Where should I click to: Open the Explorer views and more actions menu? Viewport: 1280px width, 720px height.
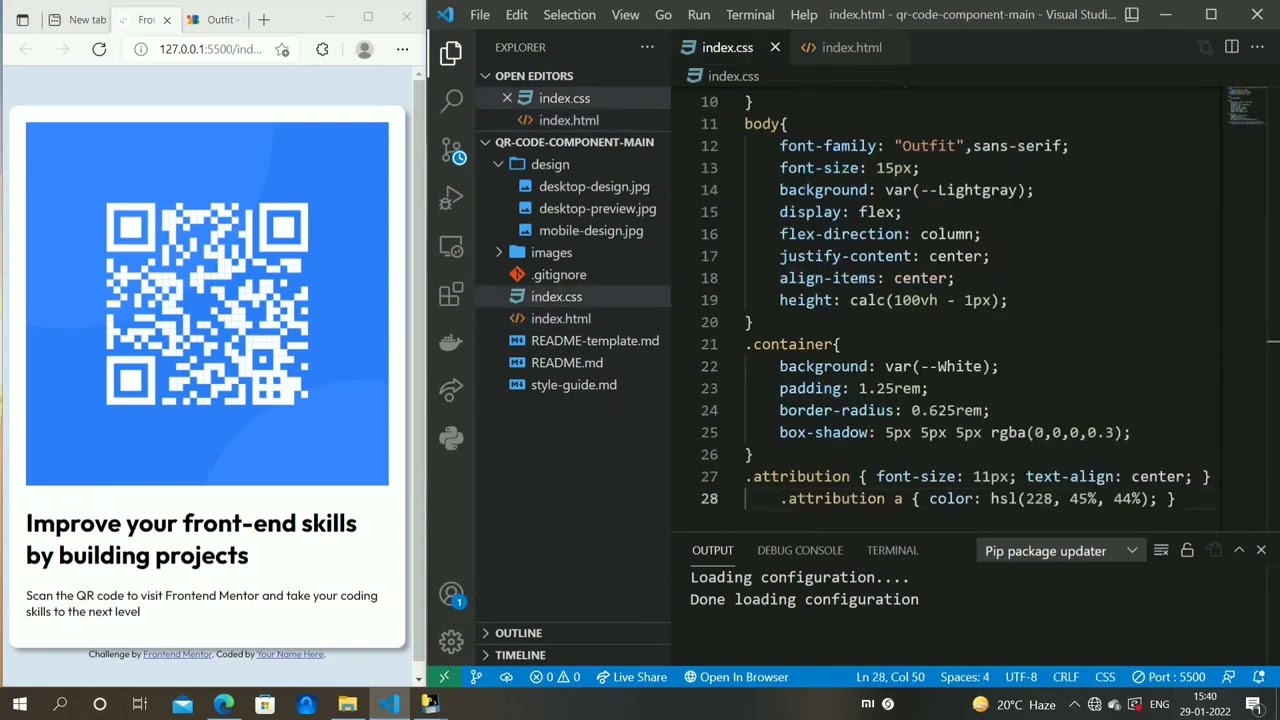coord(647,47)
